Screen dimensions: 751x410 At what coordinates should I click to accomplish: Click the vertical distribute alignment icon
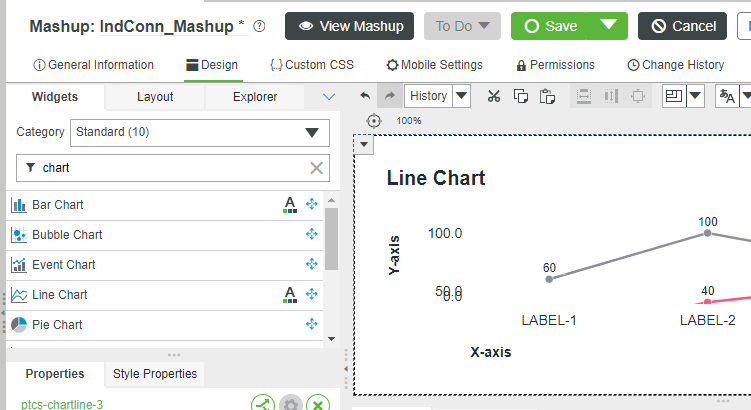(583, 96)
